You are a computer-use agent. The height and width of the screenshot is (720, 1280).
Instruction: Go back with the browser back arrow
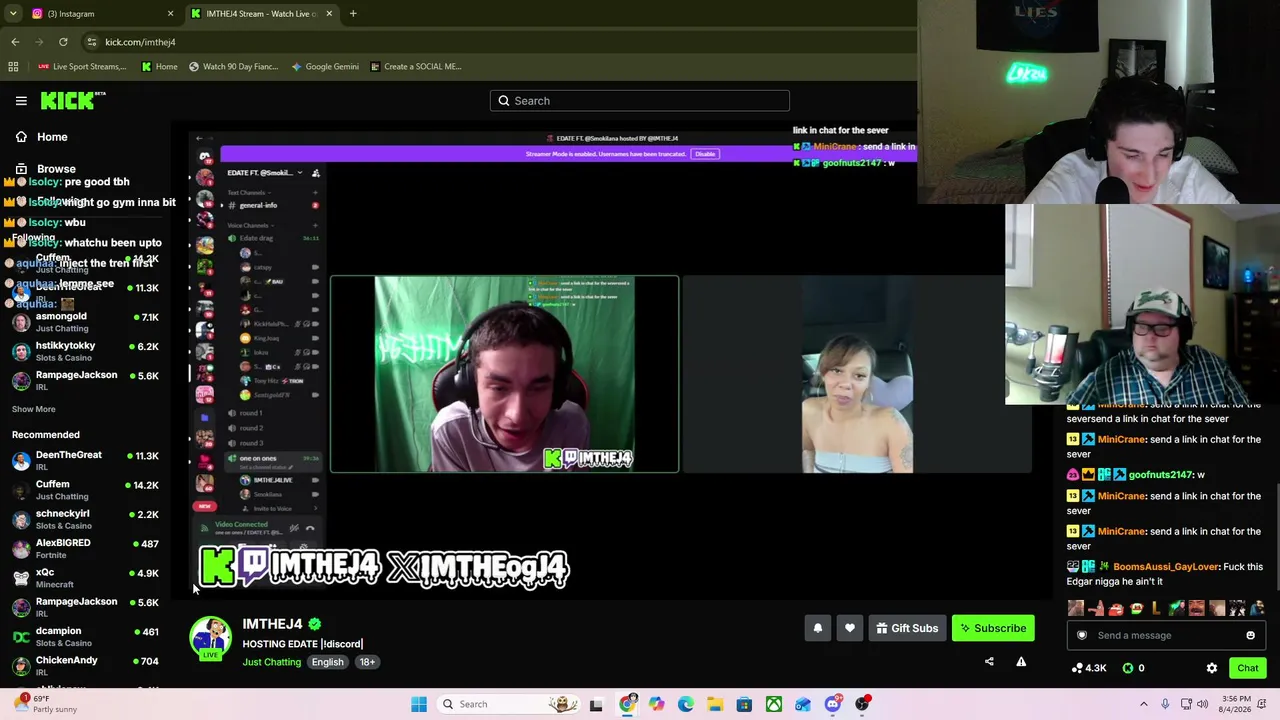coord(15,42)
